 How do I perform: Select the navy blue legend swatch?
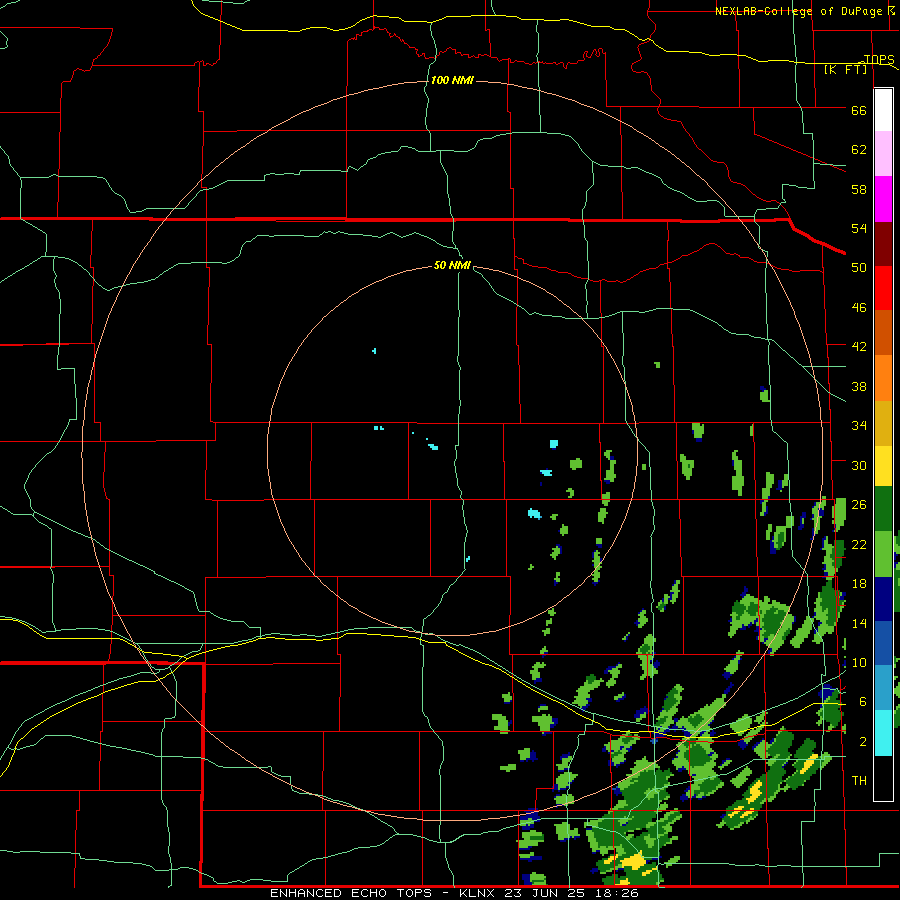click(883, 599)
